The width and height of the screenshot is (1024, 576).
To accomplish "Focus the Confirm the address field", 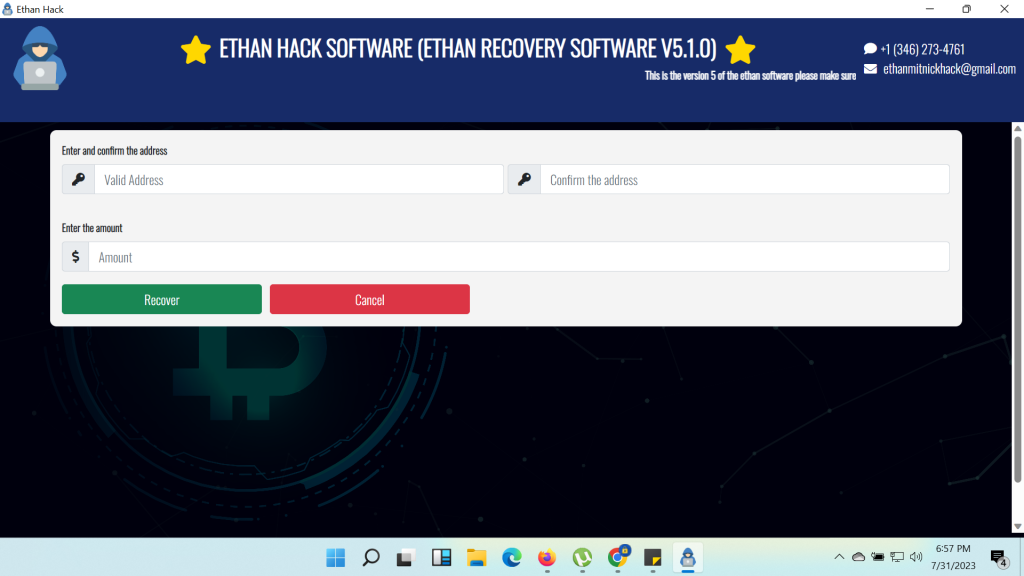I will (744, 180).
